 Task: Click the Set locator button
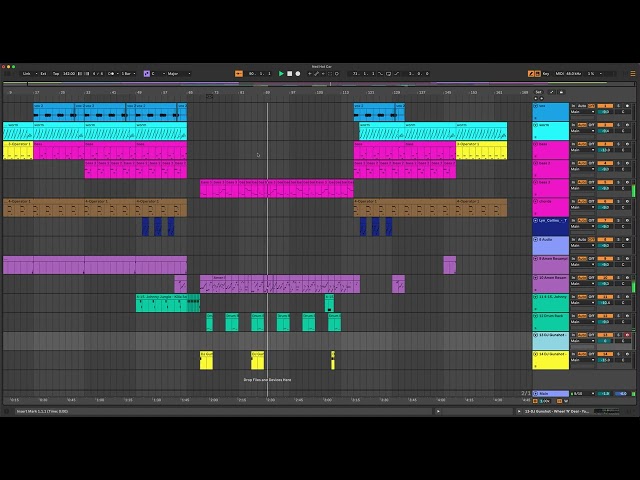pos(538,92)
